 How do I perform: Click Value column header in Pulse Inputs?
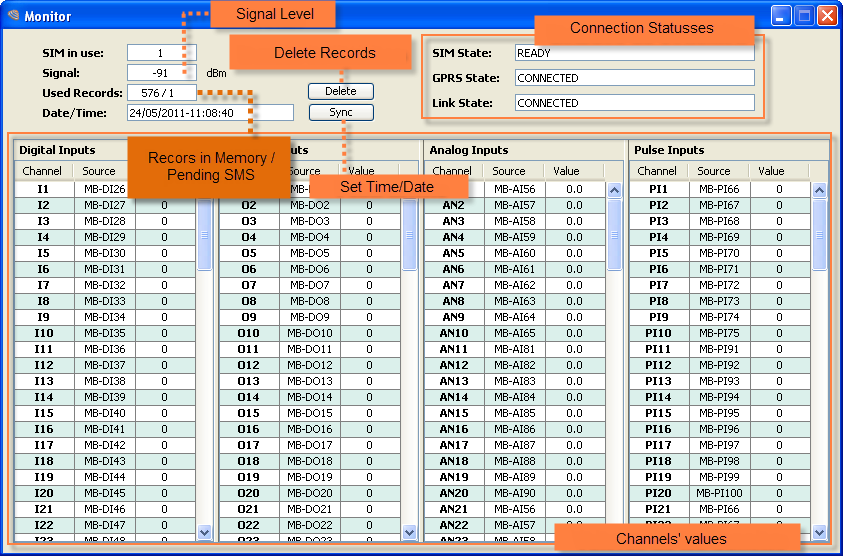[x=771, y=171]
